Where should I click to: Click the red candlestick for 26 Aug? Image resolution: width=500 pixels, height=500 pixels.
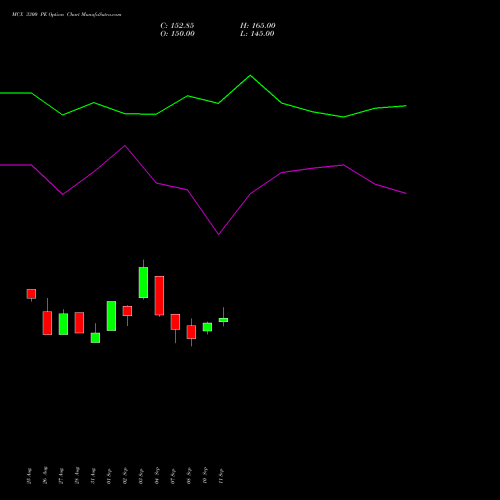(x=47, y=323)
